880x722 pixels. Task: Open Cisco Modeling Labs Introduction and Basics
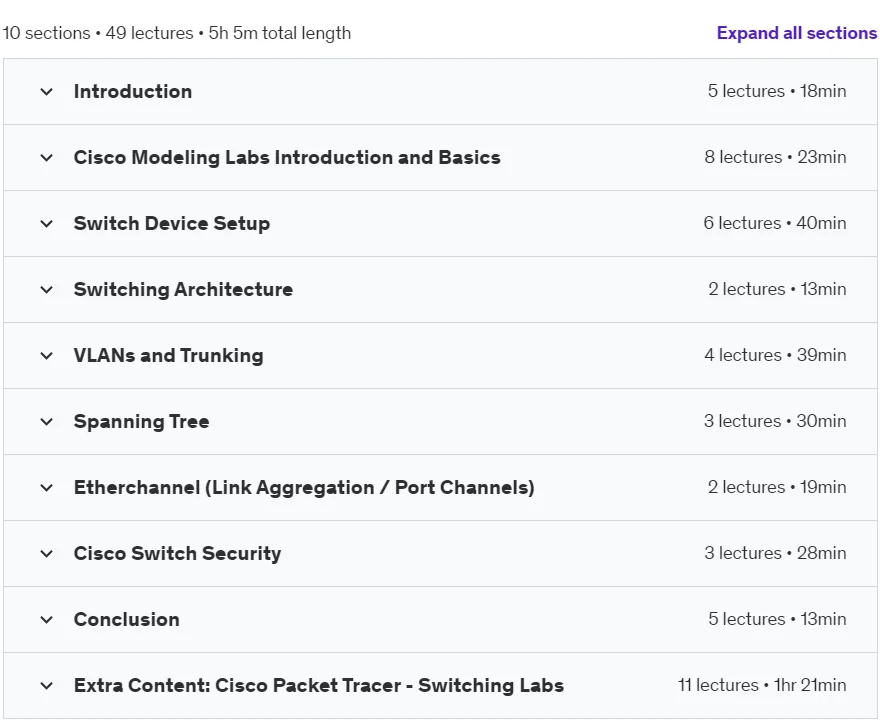tap(287, 158)
